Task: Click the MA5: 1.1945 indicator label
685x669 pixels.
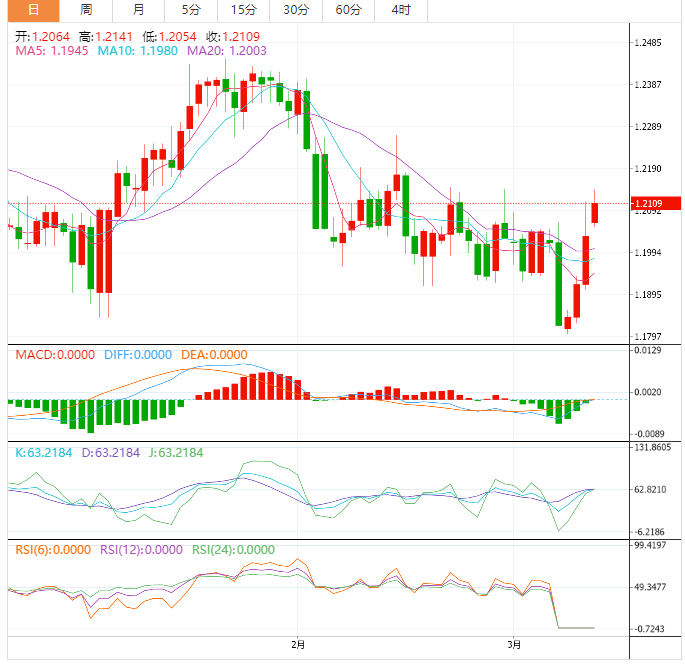Action: (52, 51)
